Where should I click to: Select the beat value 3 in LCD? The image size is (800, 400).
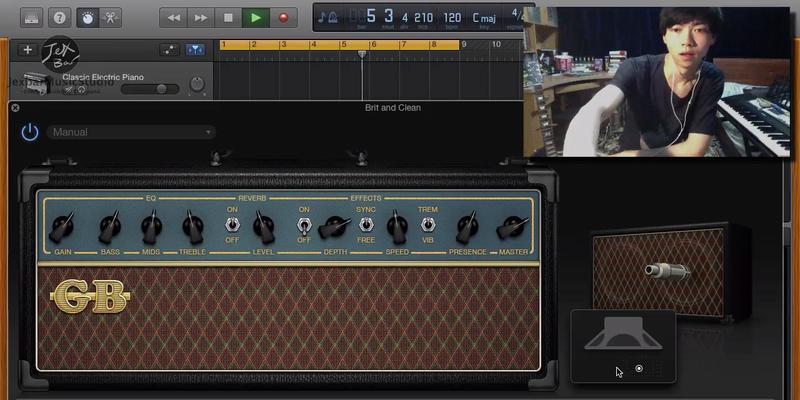pyautogui.click(x=389, y=17)
